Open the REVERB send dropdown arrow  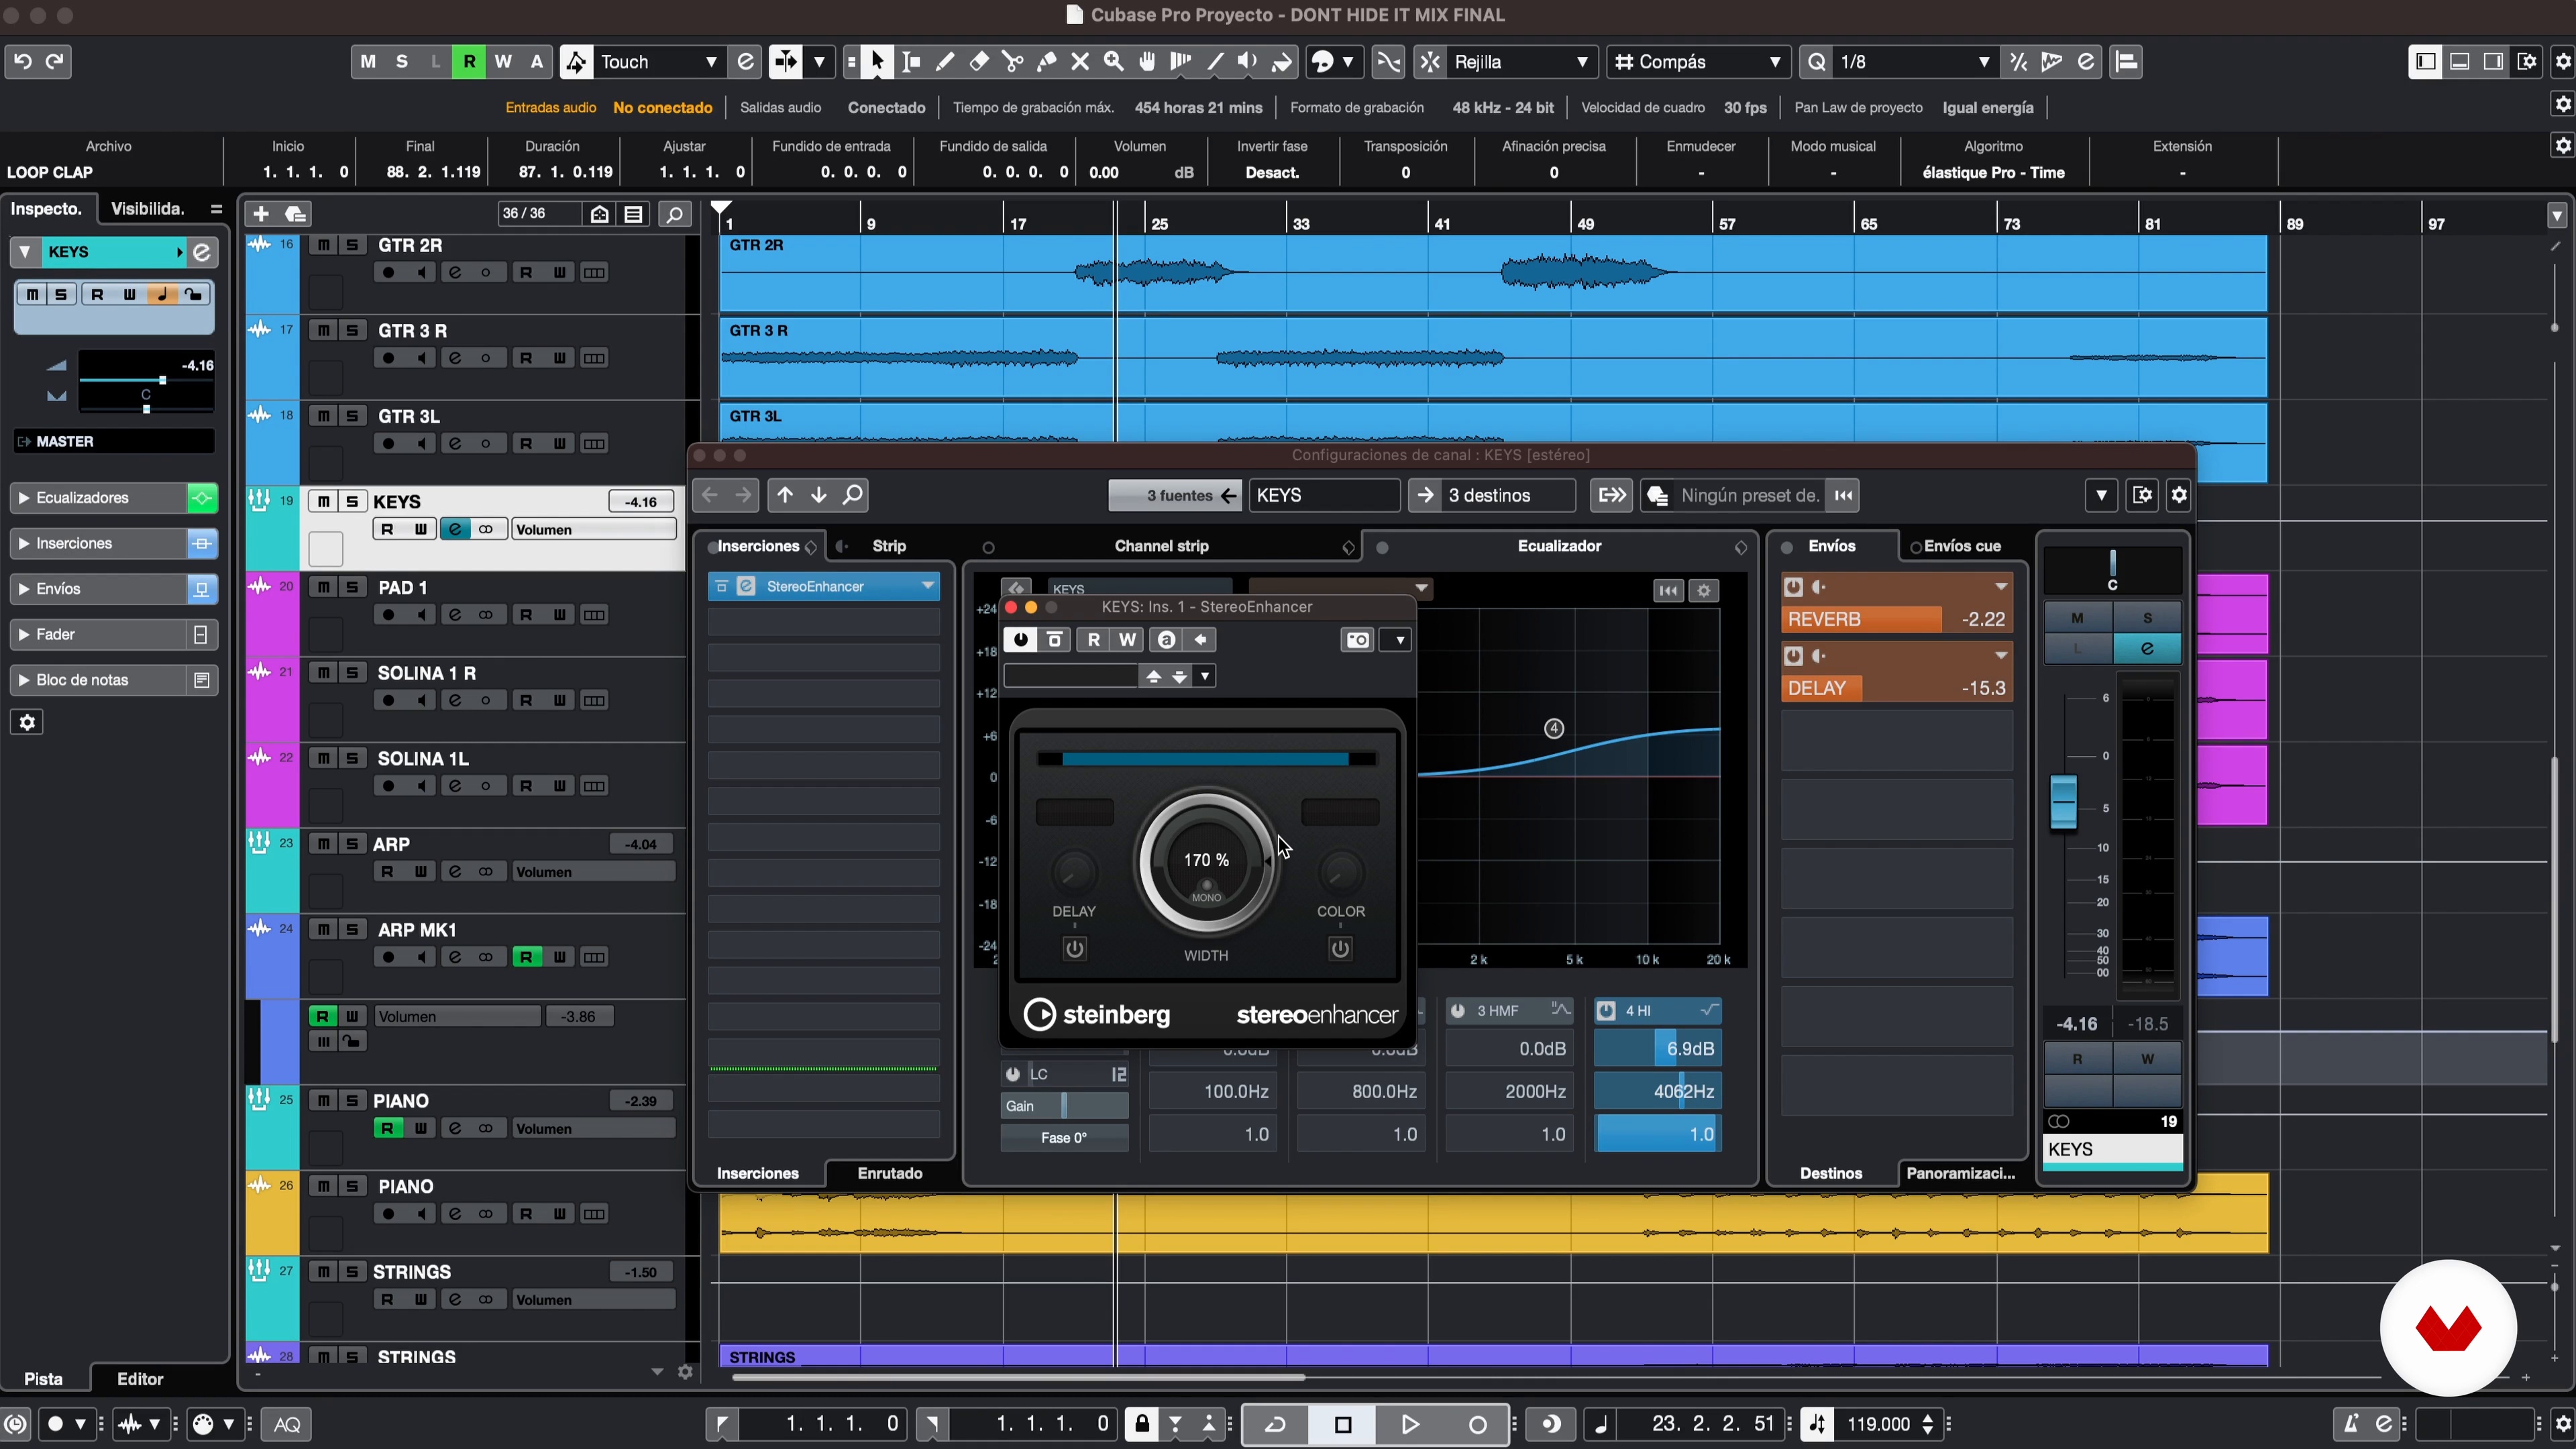[2001, 587]
